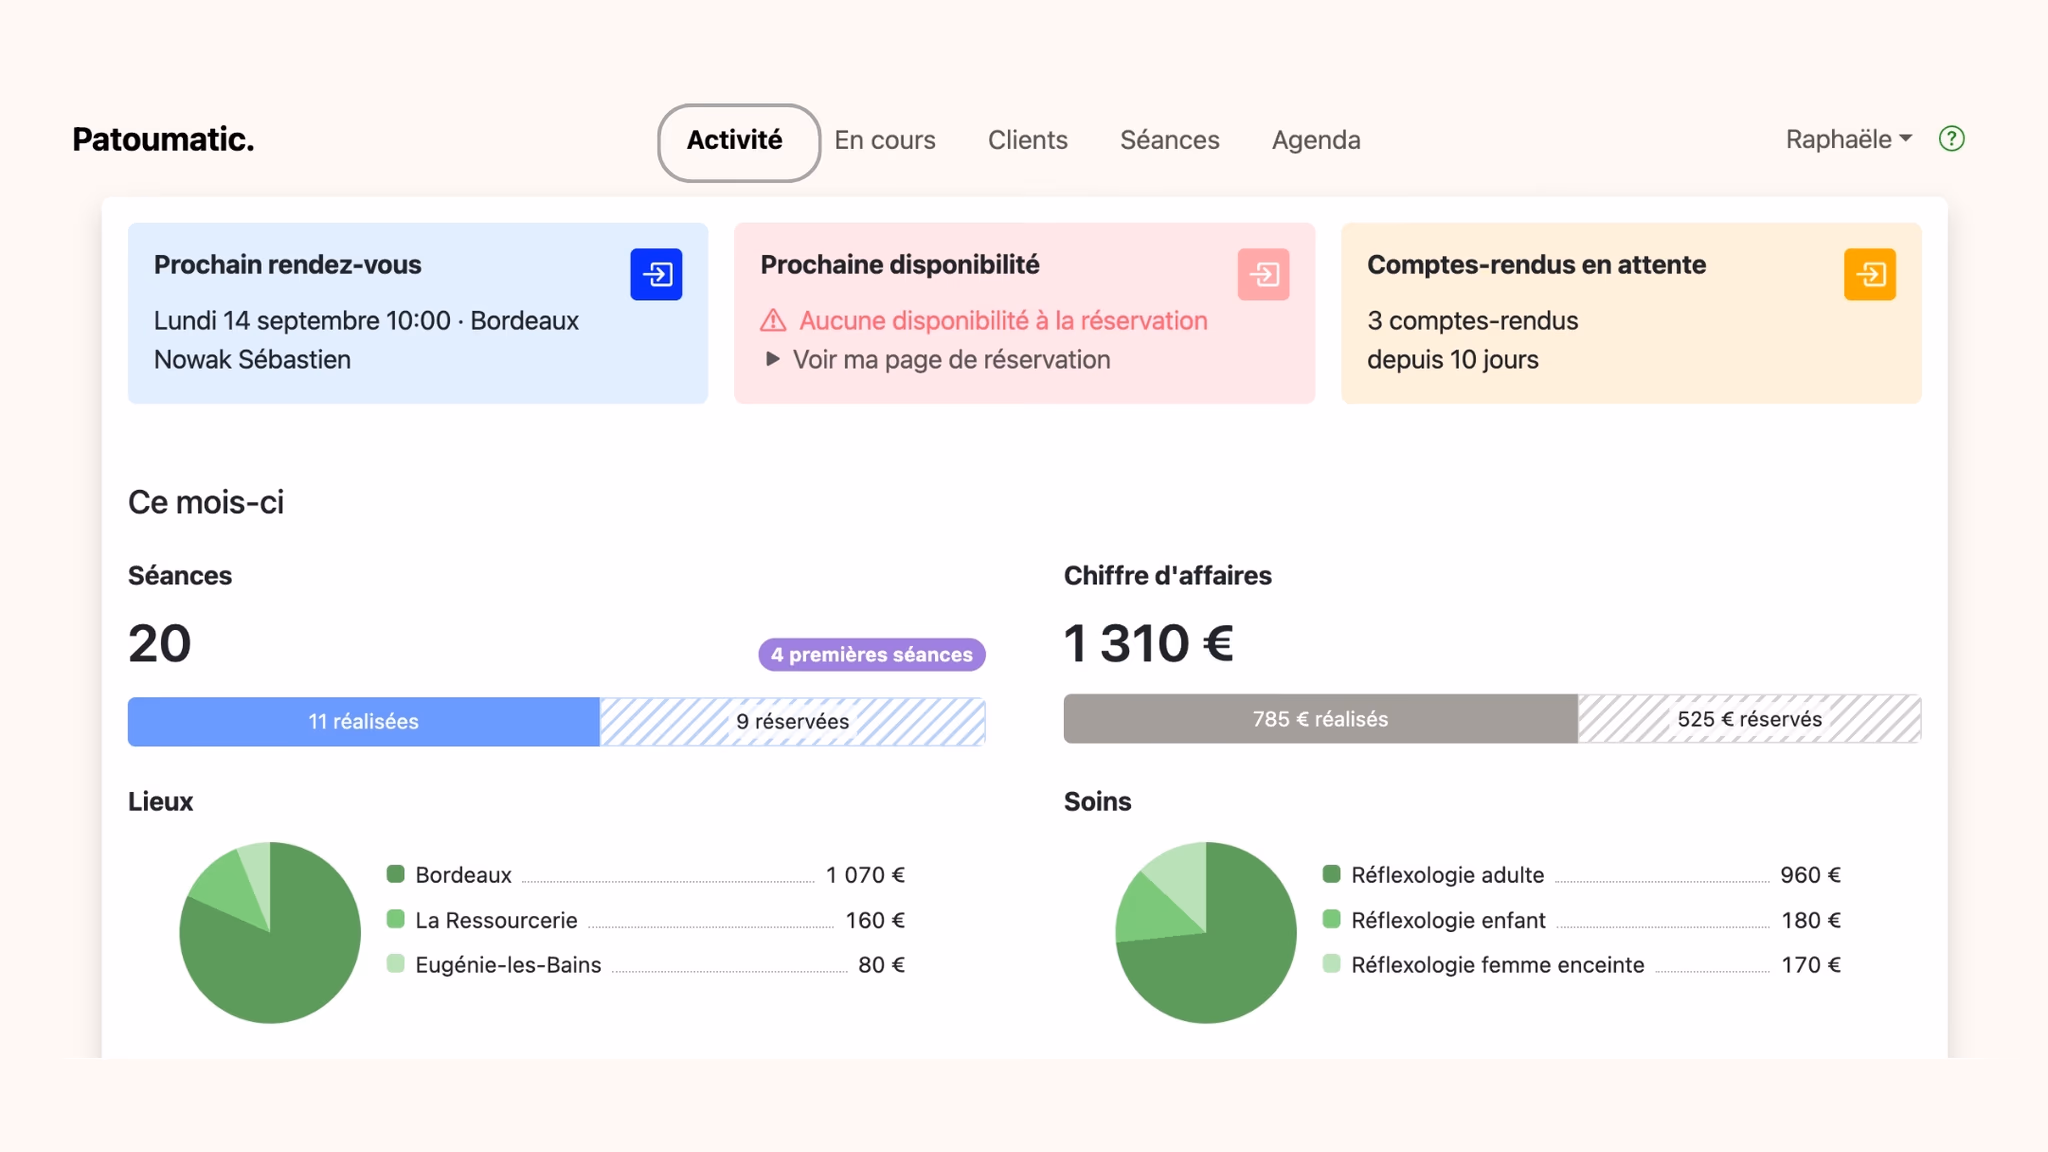Click the red warning triangle icon
Image resolution: width=2048 pixels, height=1152 pixels.
pos(773,321)
